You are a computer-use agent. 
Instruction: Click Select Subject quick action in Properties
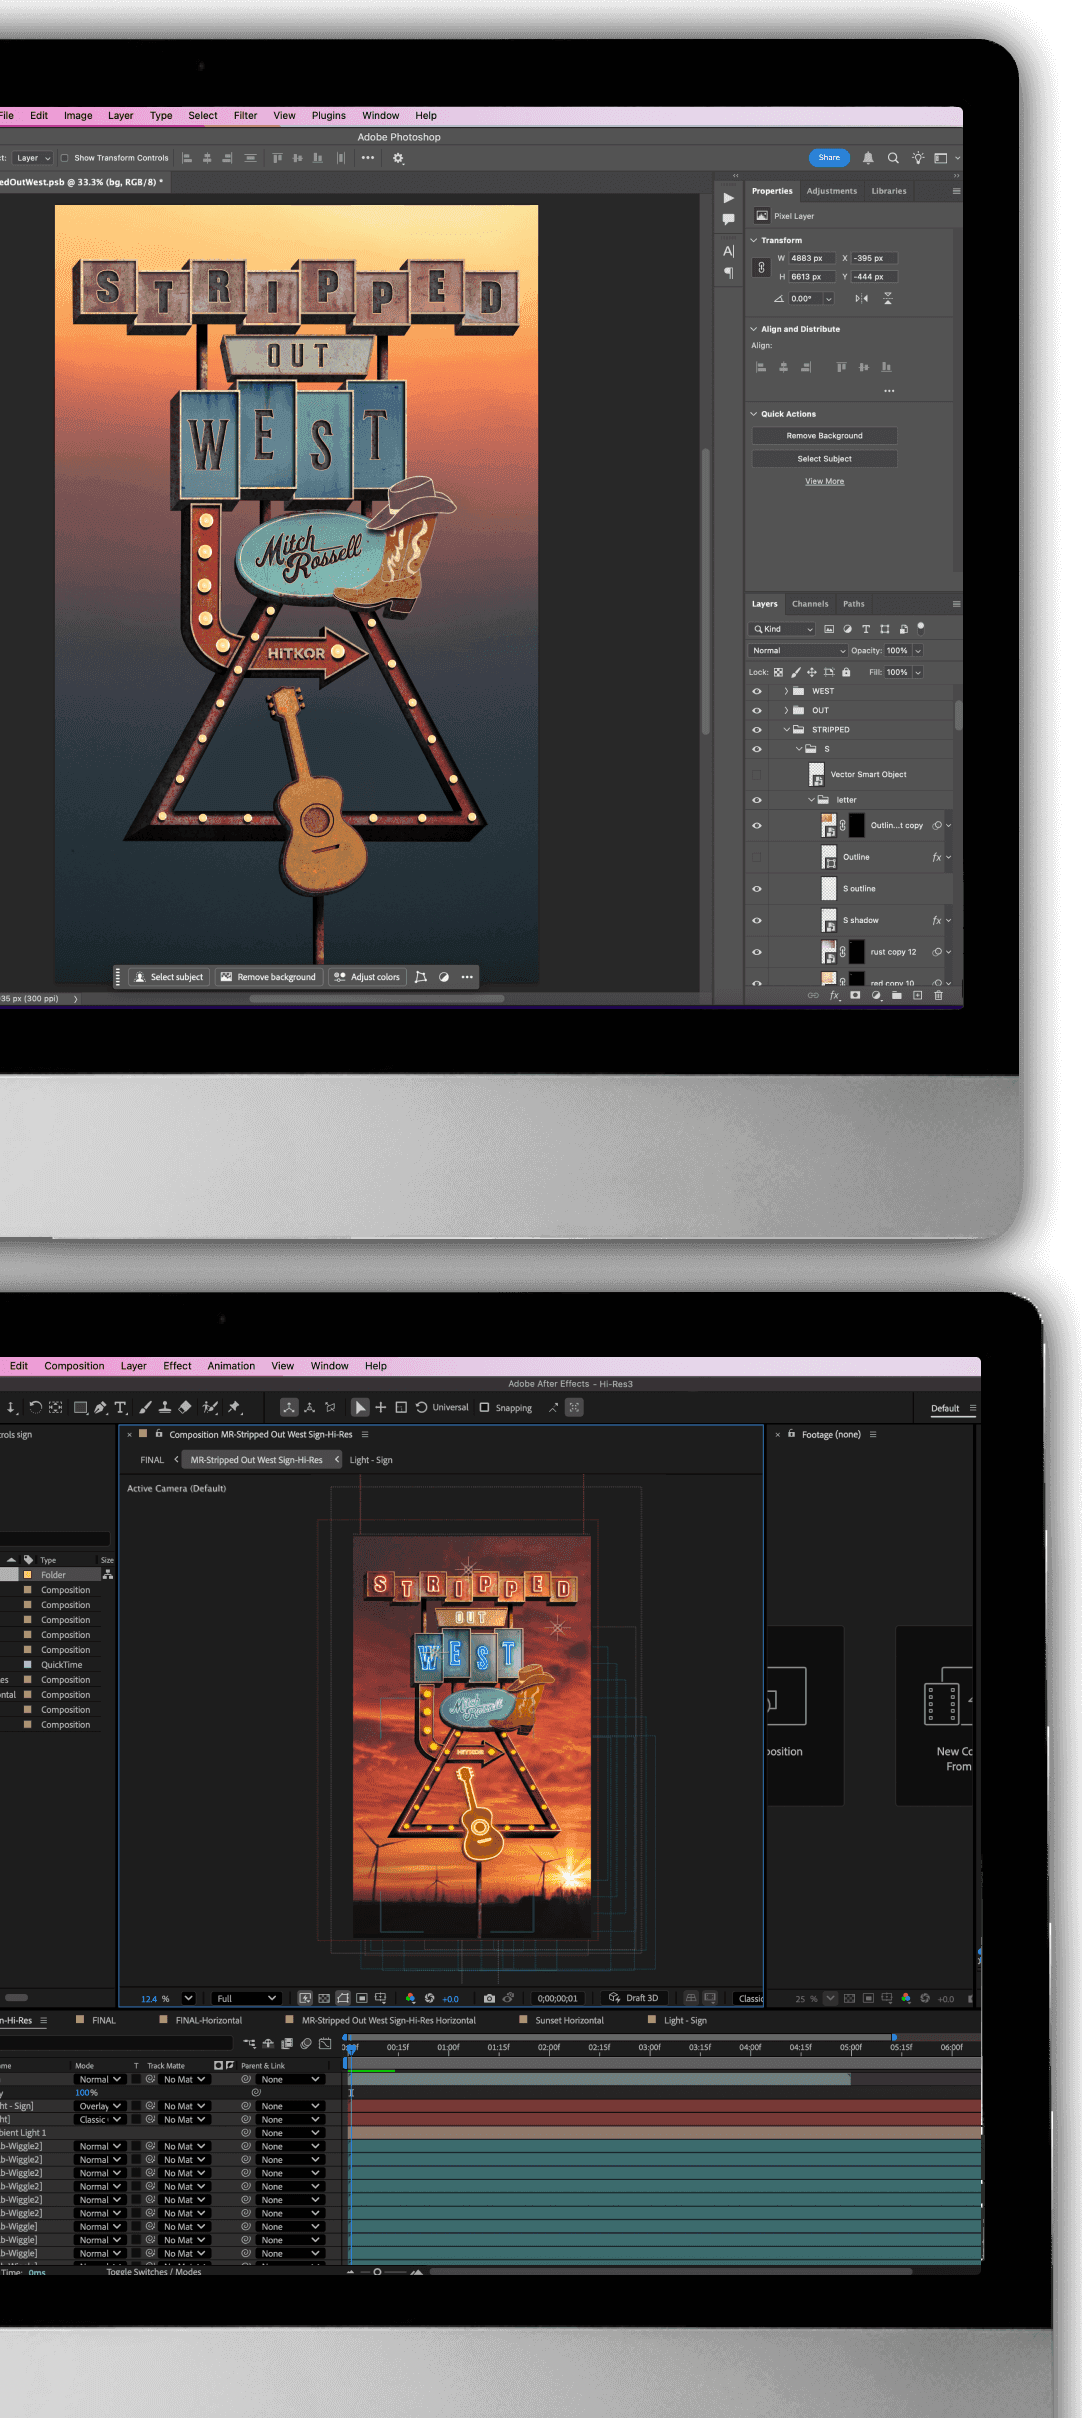click(x=824, y=459)
